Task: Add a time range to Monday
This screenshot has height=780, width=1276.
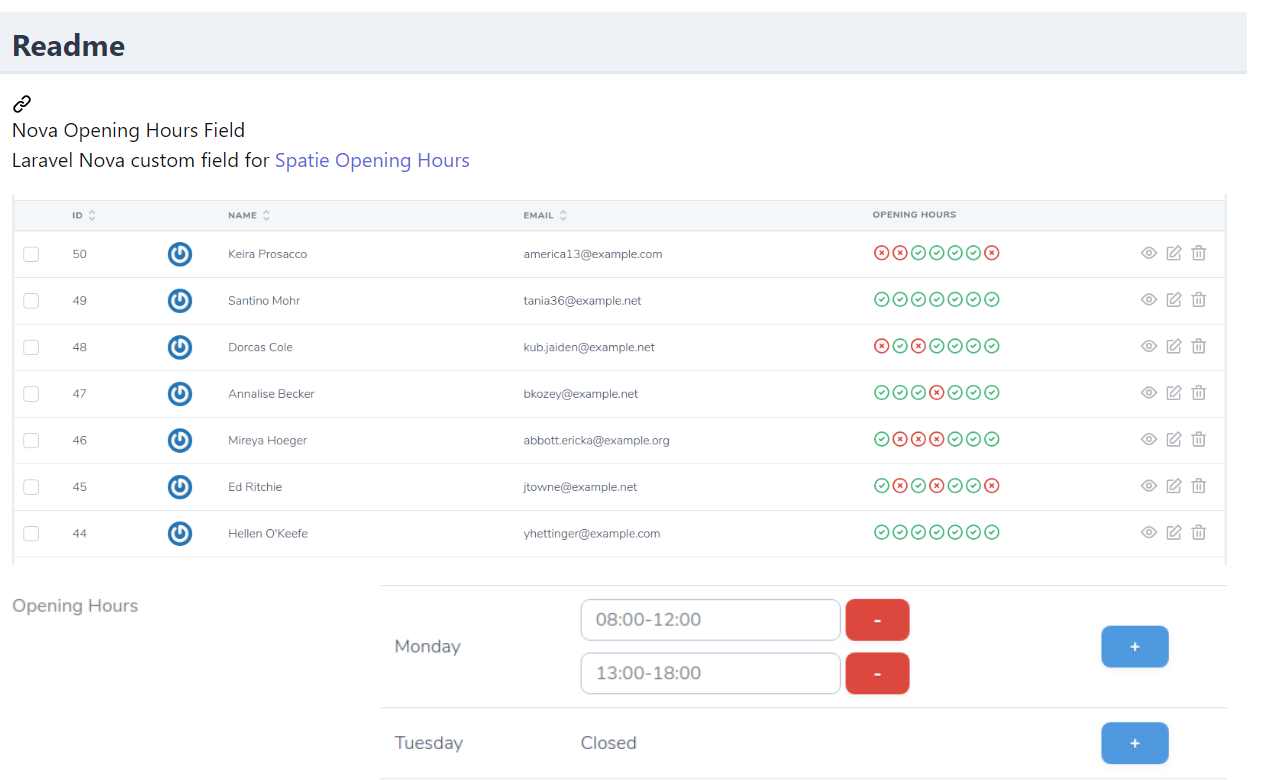Action: (1134, 647)
